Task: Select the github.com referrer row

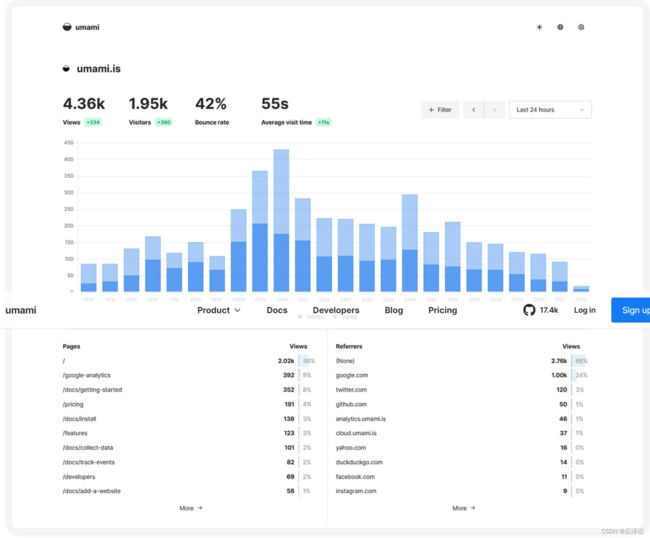Action: pos(462,404)
